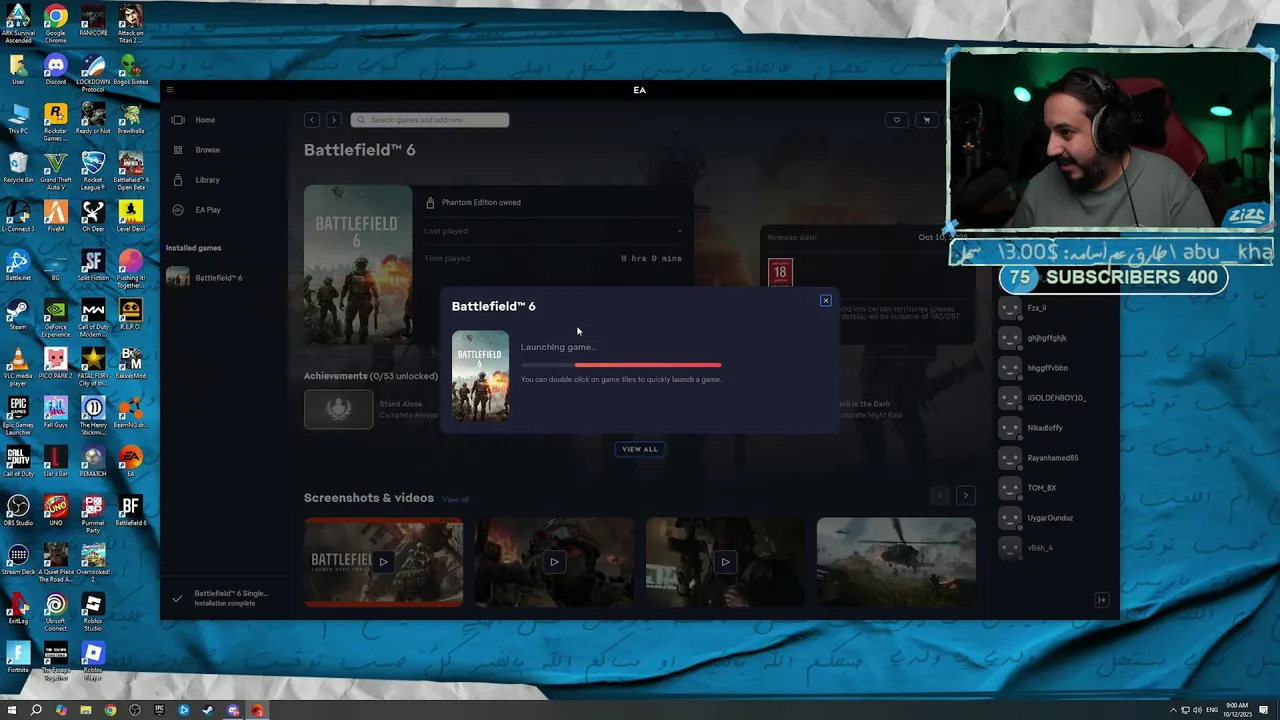Image resolution: width=1280 pixels, height=720 pixels.
Task: Open Discord desktop shortcut
Action: click(56, 72)
